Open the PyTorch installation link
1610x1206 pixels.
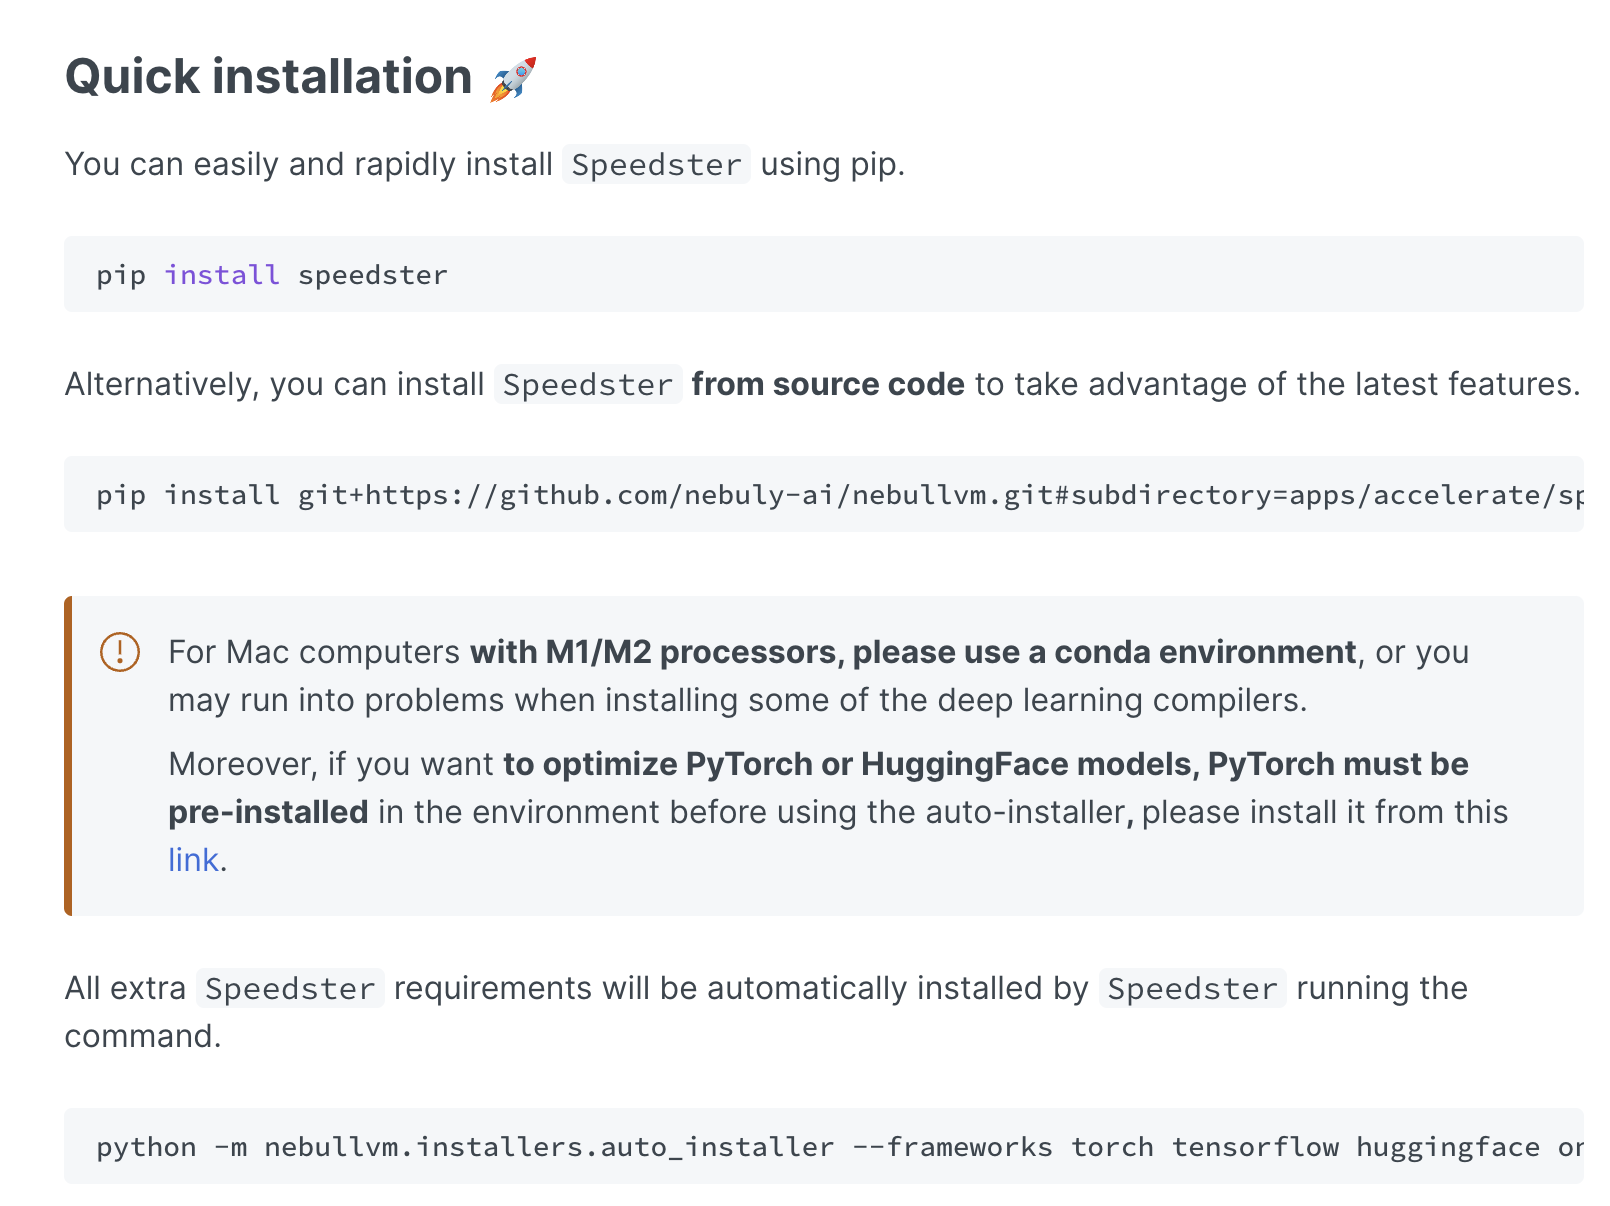[x=190, y=859]
